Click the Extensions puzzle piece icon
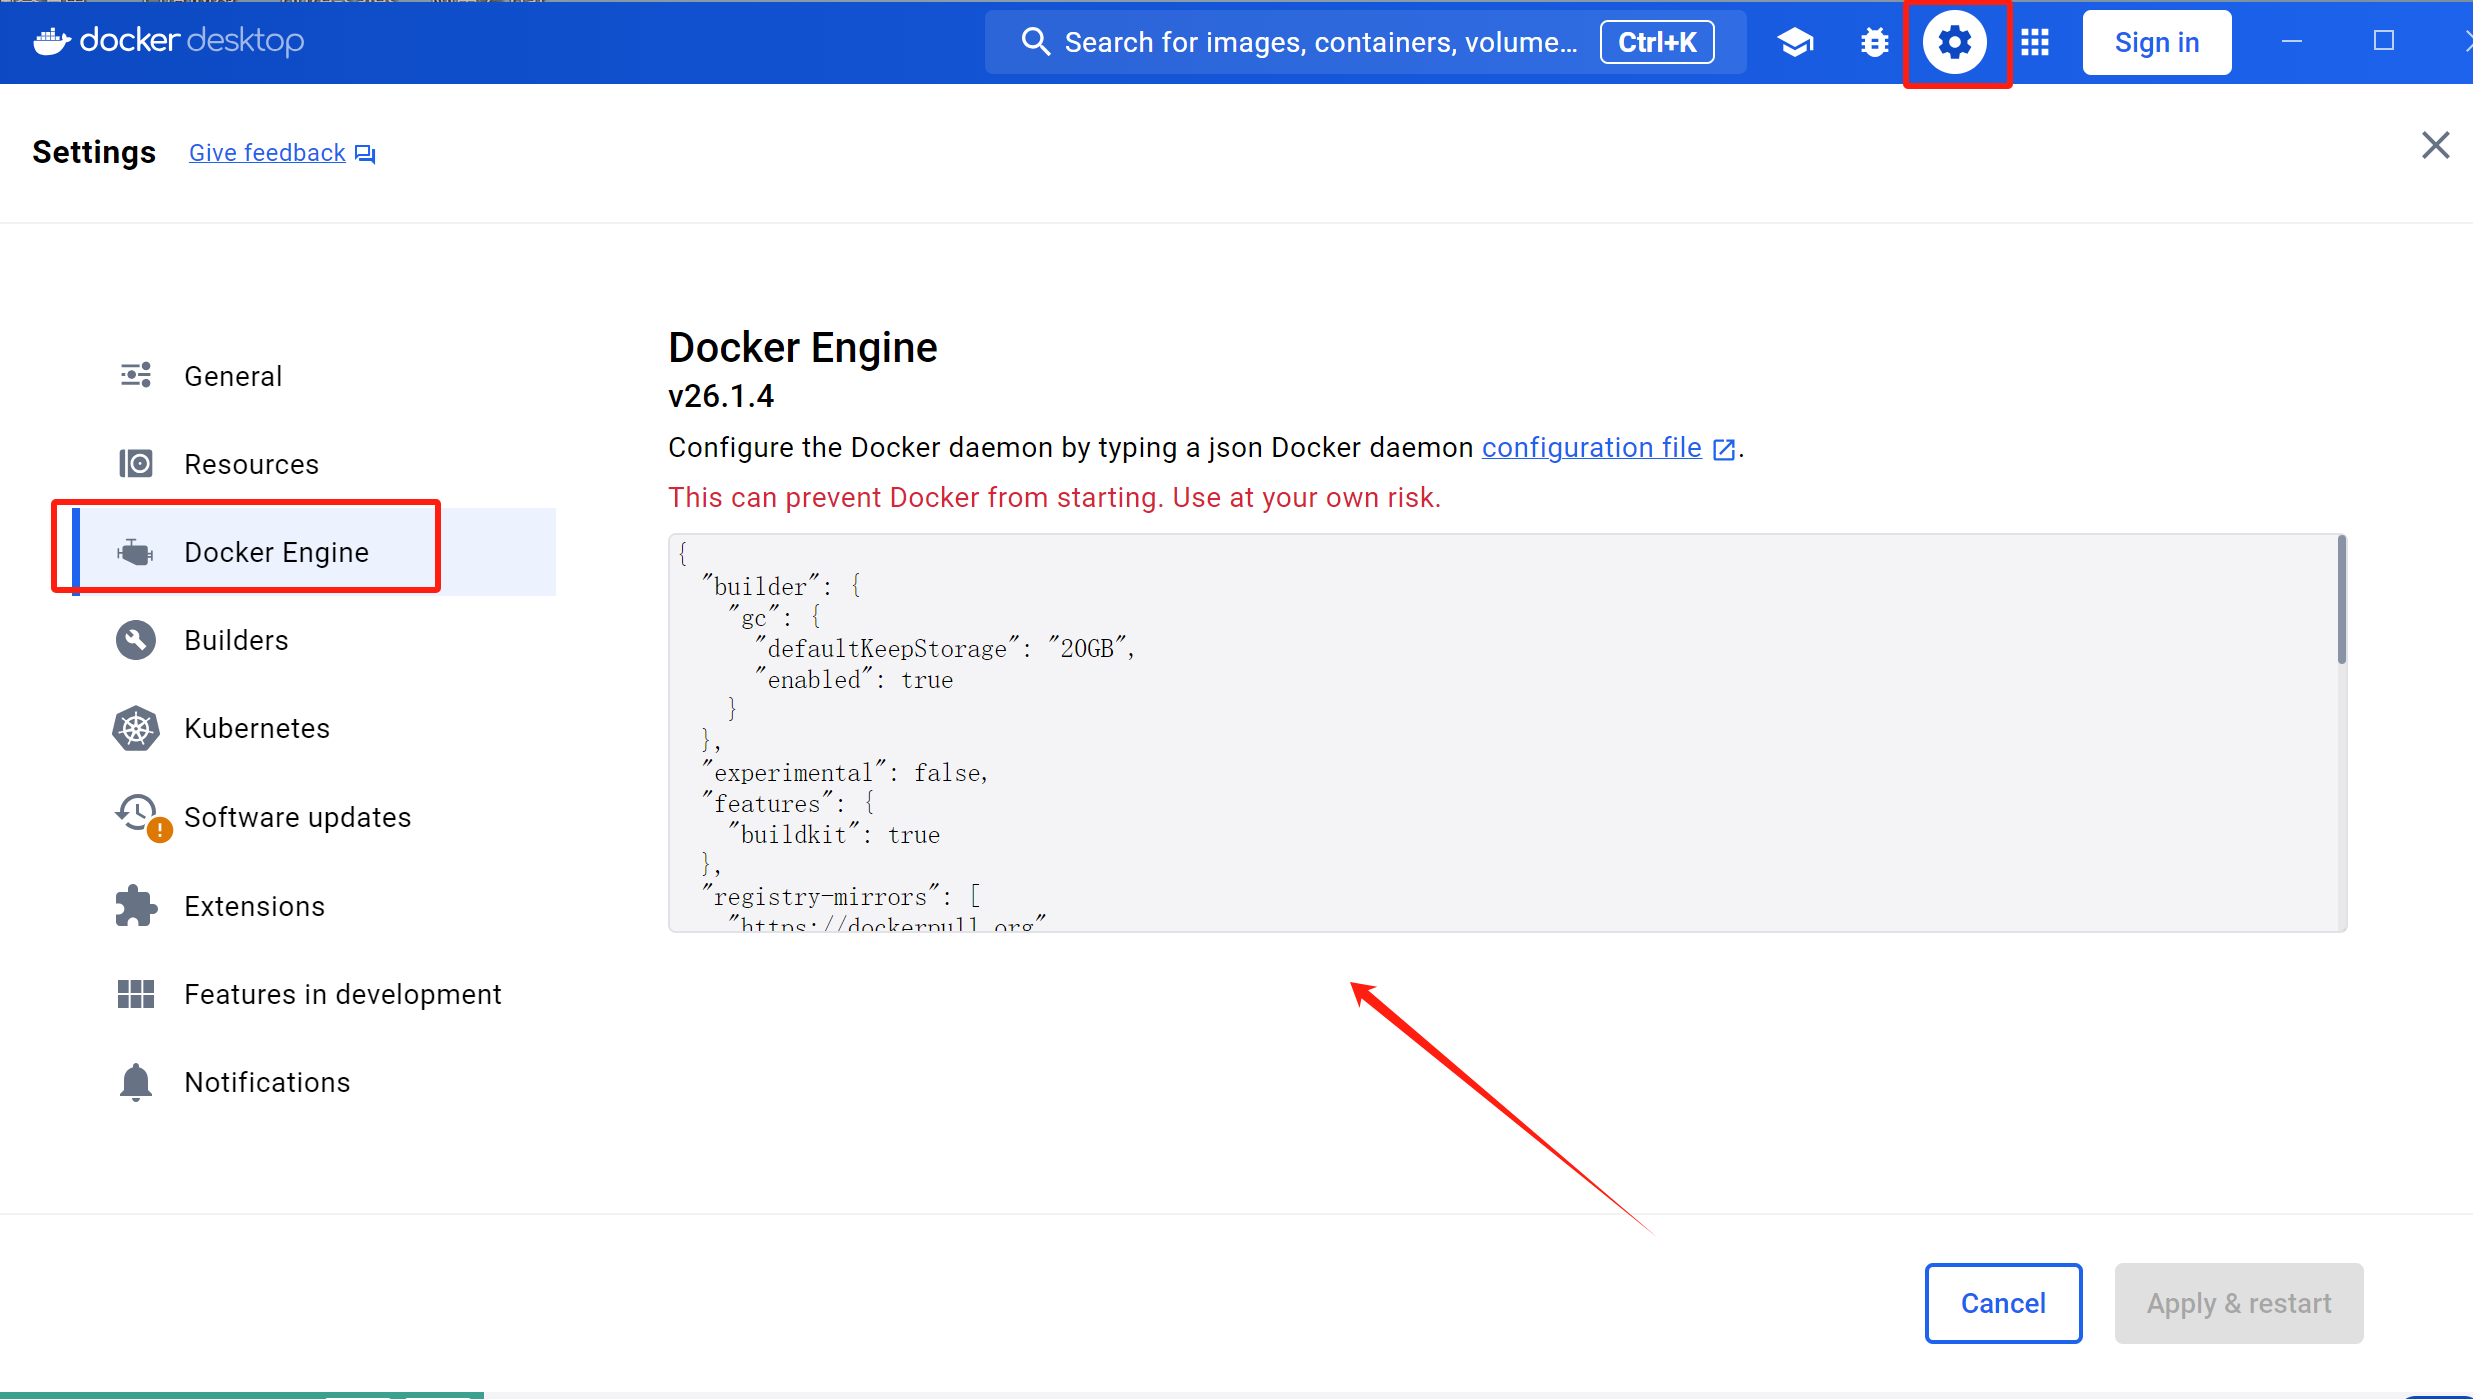Image resolution: width=2473 pixels, height=1399 pixels. [136, 906]
